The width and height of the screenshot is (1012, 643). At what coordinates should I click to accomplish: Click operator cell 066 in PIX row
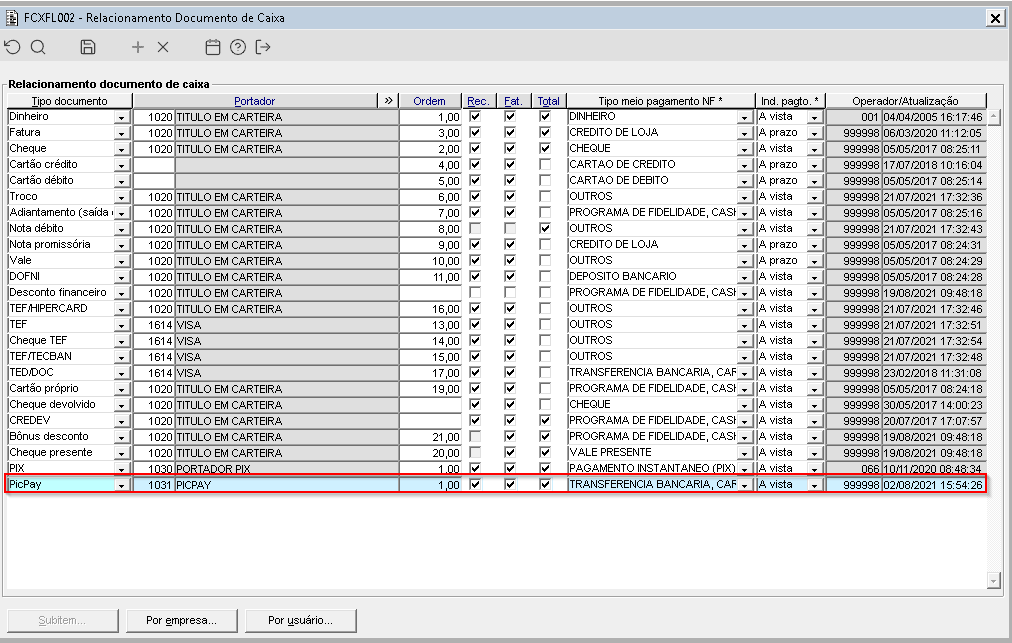(853, 469)
